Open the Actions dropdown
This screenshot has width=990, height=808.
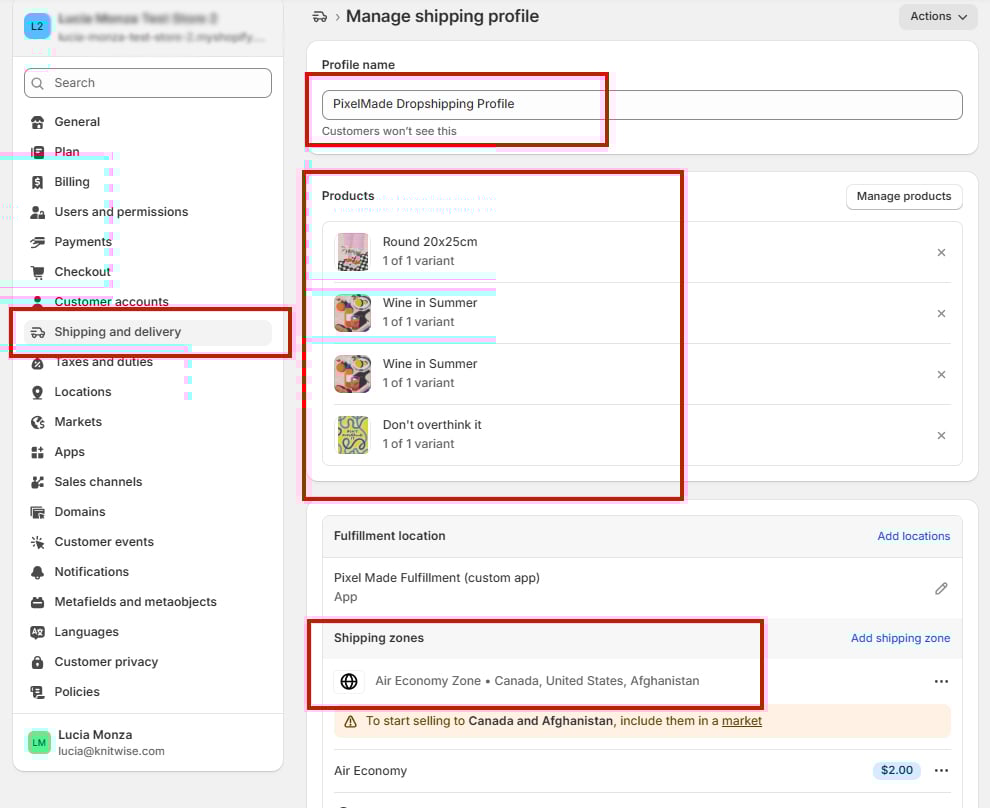tap(937, 17)
